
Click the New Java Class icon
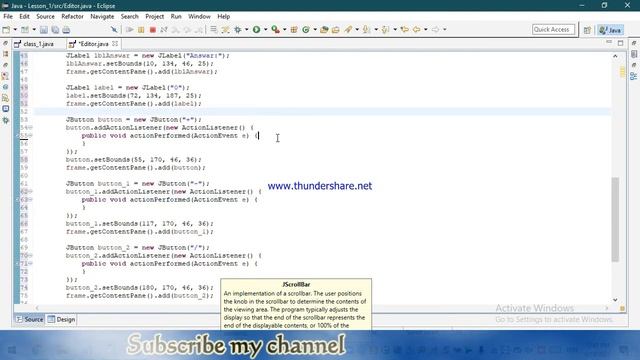[306, 30]
